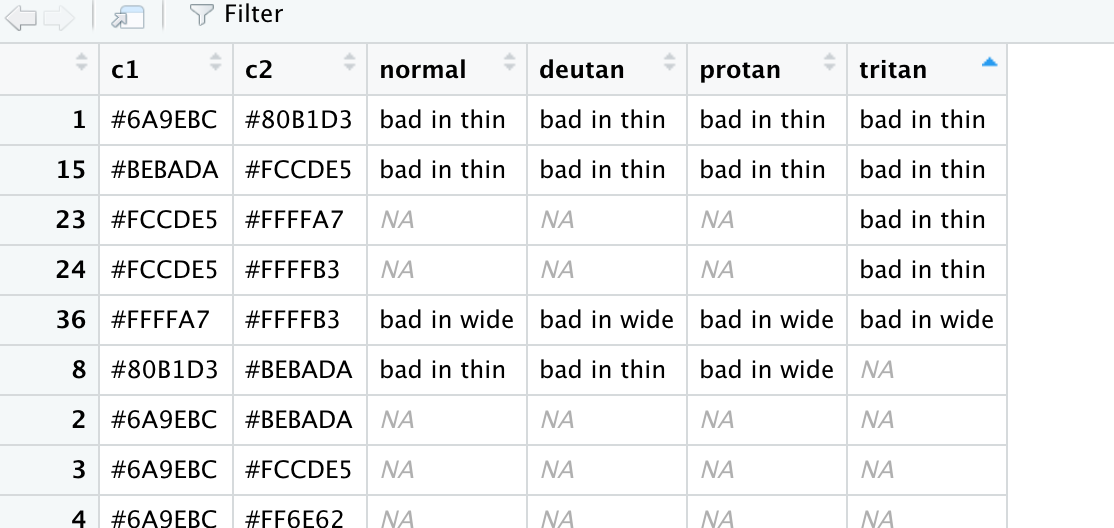The width and height of the screenshot is (1114, 528).
Task: Click sort arrows on c1 column
Action: pyautogui.click(x=215, y=63)
